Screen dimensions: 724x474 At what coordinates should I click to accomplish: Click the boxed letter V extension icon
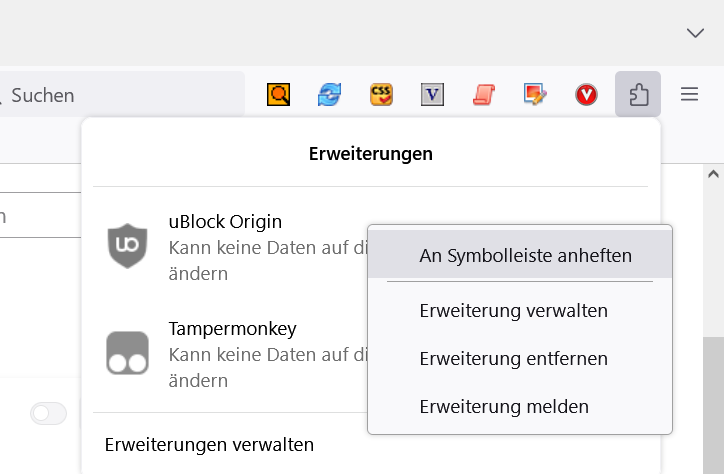(432, 95)
